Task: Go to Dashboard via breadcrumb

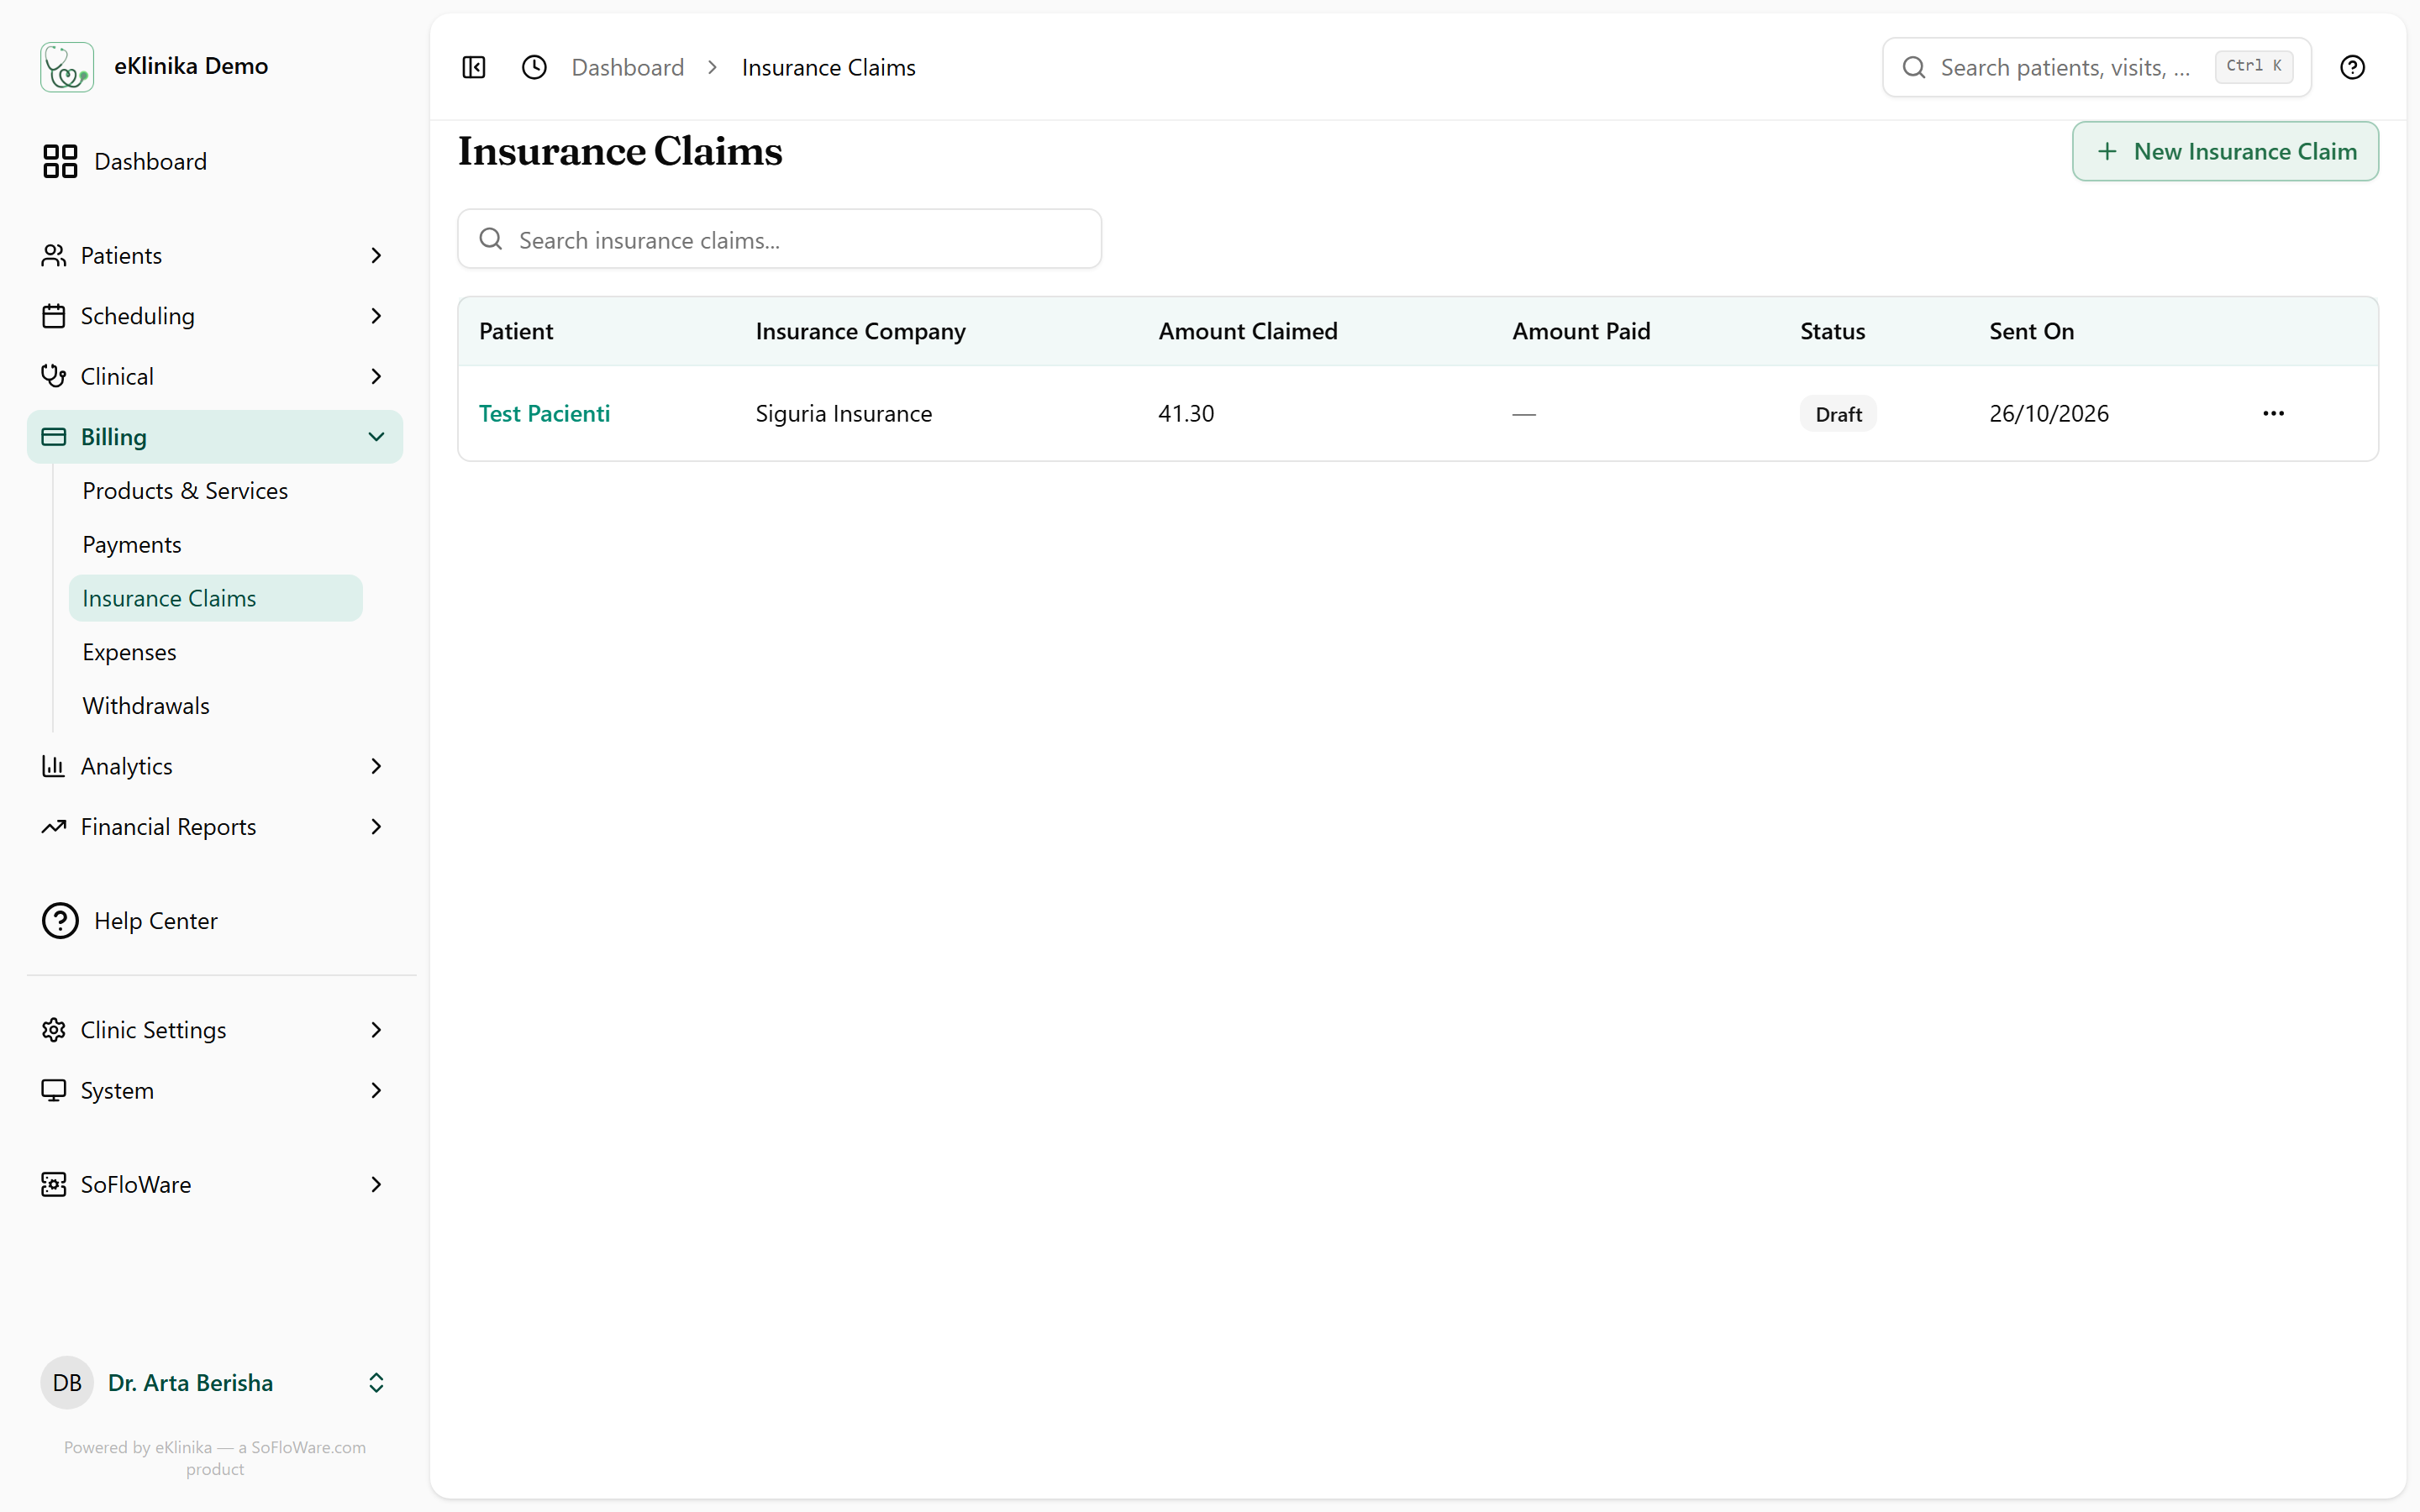Action: (627, 67)
